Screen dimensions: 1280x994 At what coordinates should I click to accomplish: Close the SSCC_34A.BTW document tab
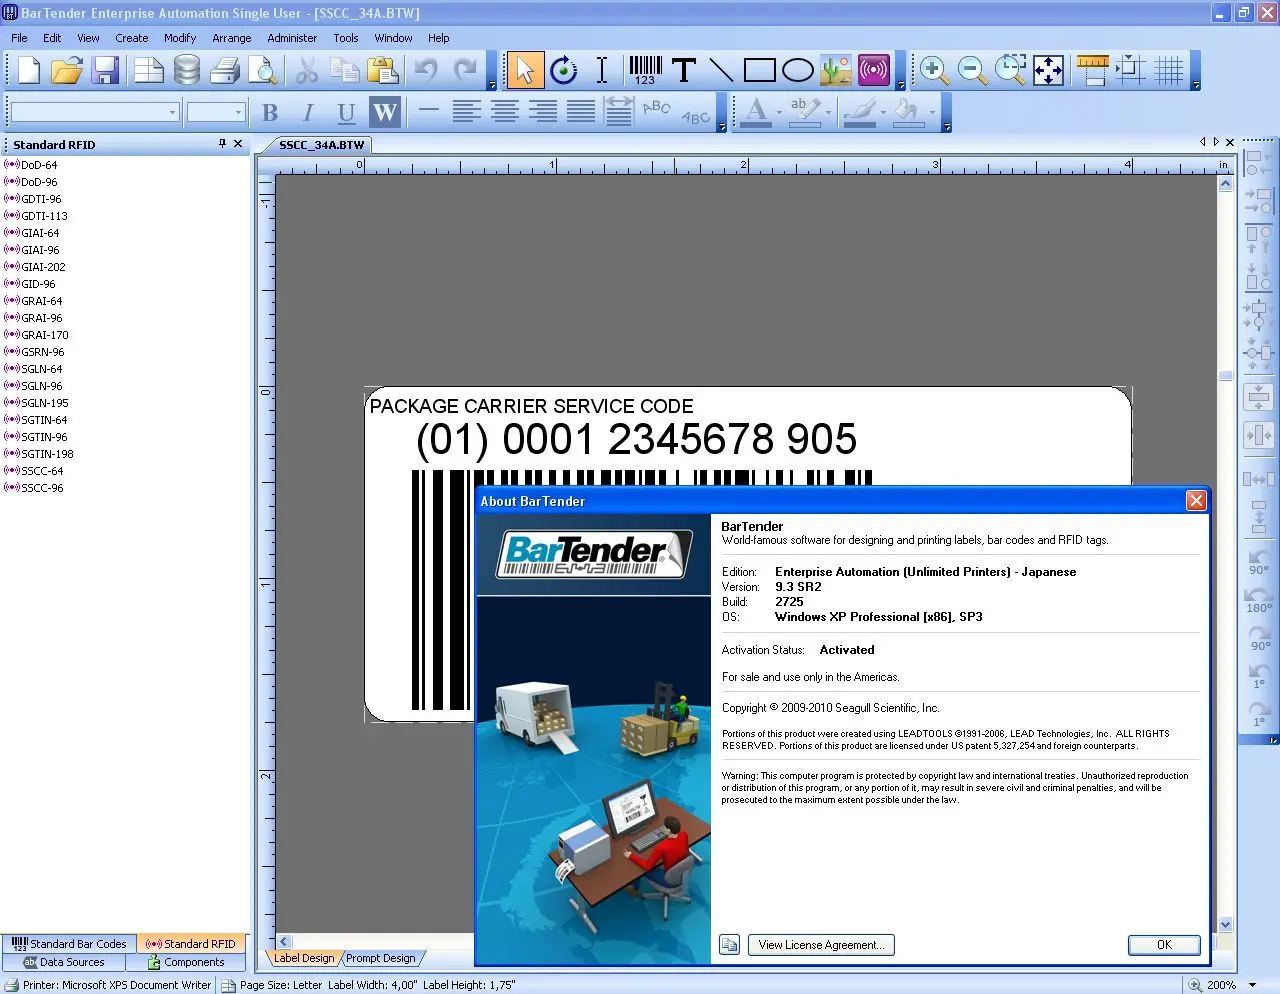tap(1230, 143)
